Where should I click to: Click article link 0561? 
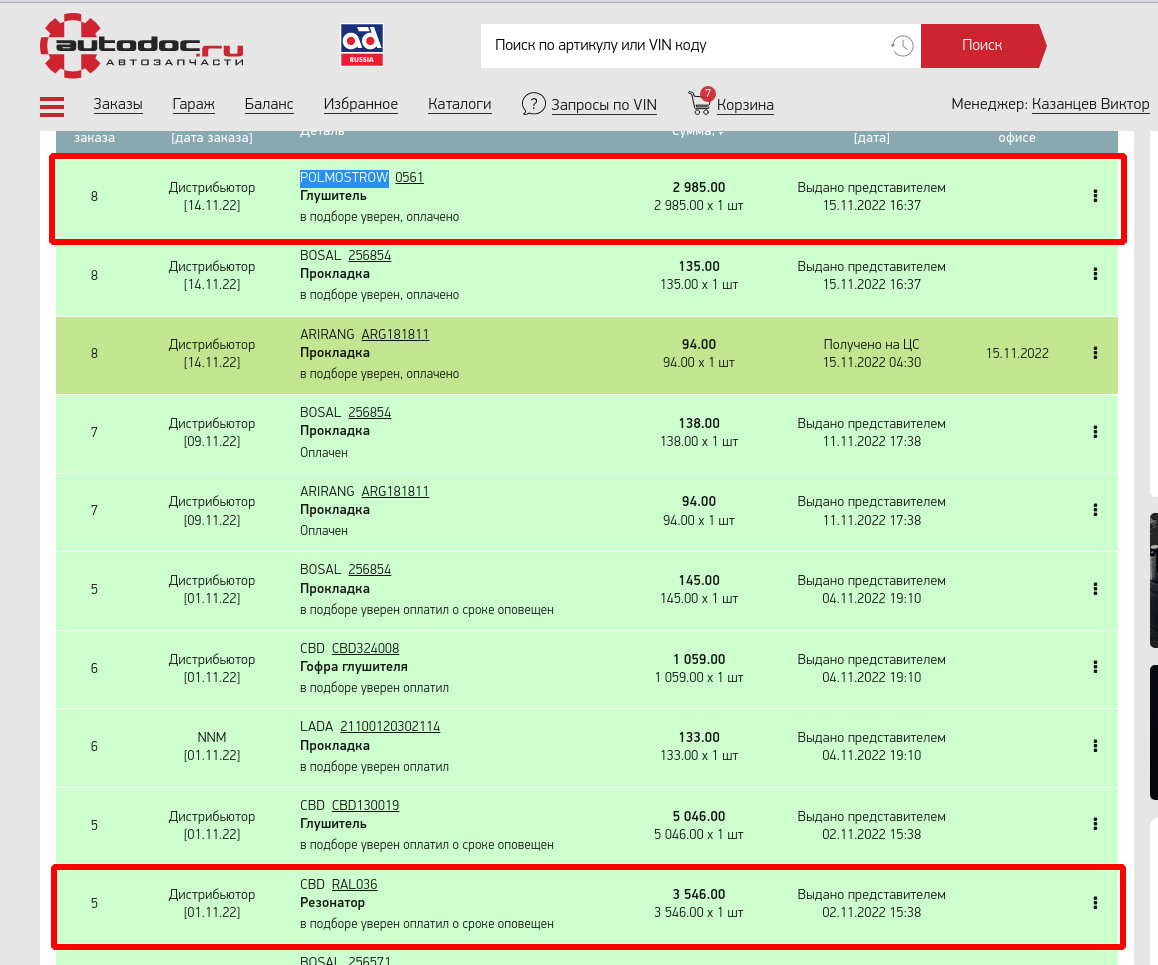tap(409, 177)
